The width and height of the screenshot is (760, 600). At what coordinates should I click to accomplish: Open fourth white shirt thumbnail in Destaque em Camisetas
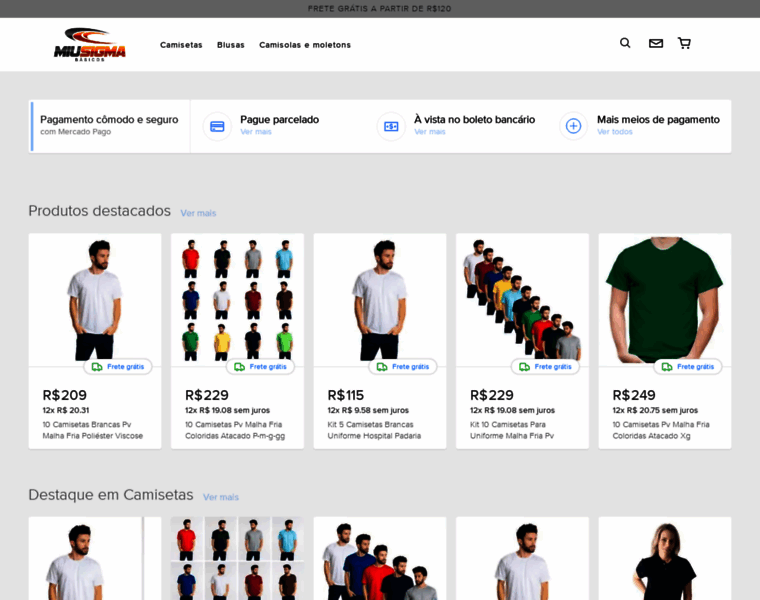coord(522,558)
